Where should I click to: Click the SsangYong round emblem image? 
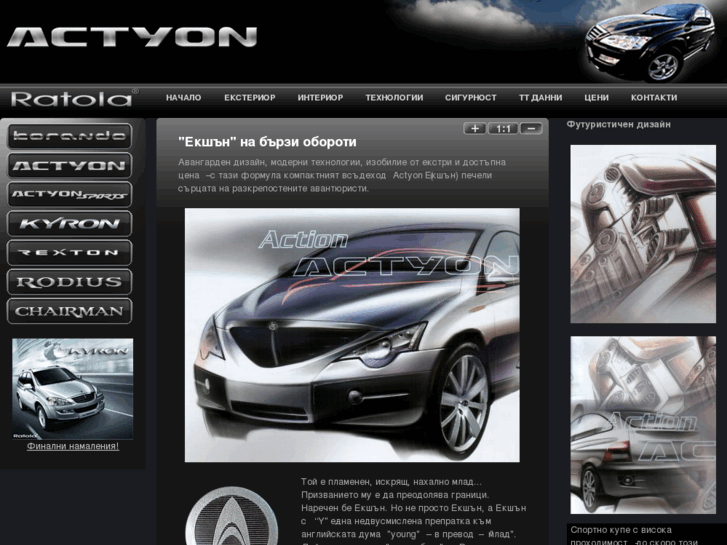pos(231,516)
